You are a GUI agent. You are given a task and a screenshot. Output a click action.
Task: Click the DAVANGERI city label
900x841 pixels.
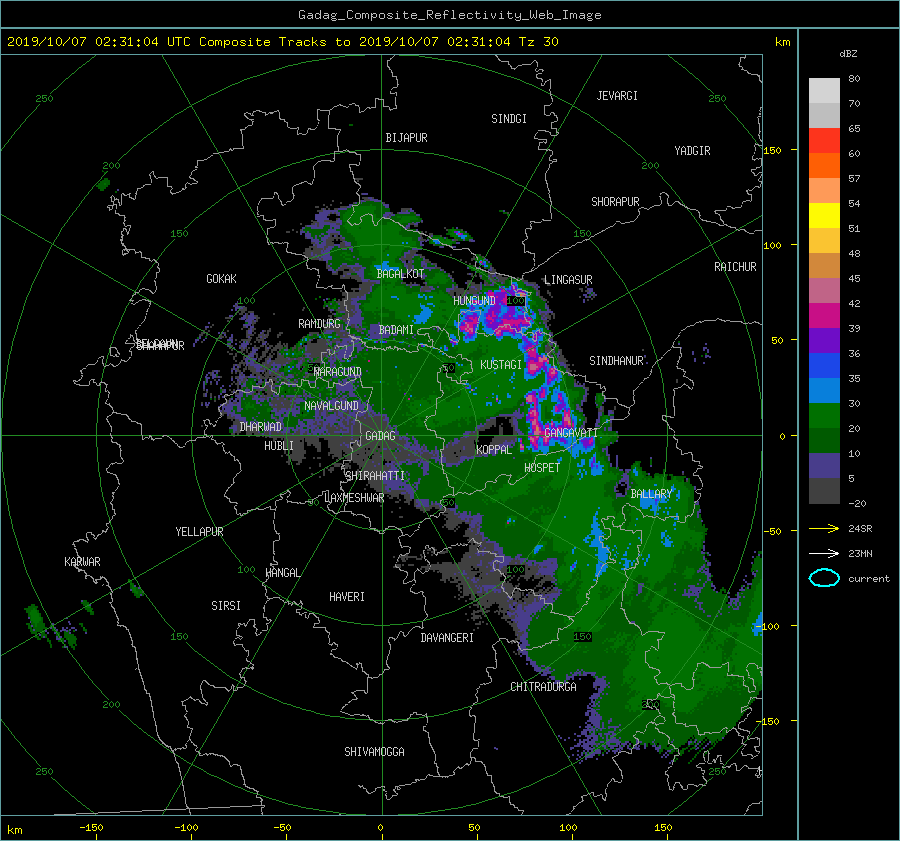[447, 638]
